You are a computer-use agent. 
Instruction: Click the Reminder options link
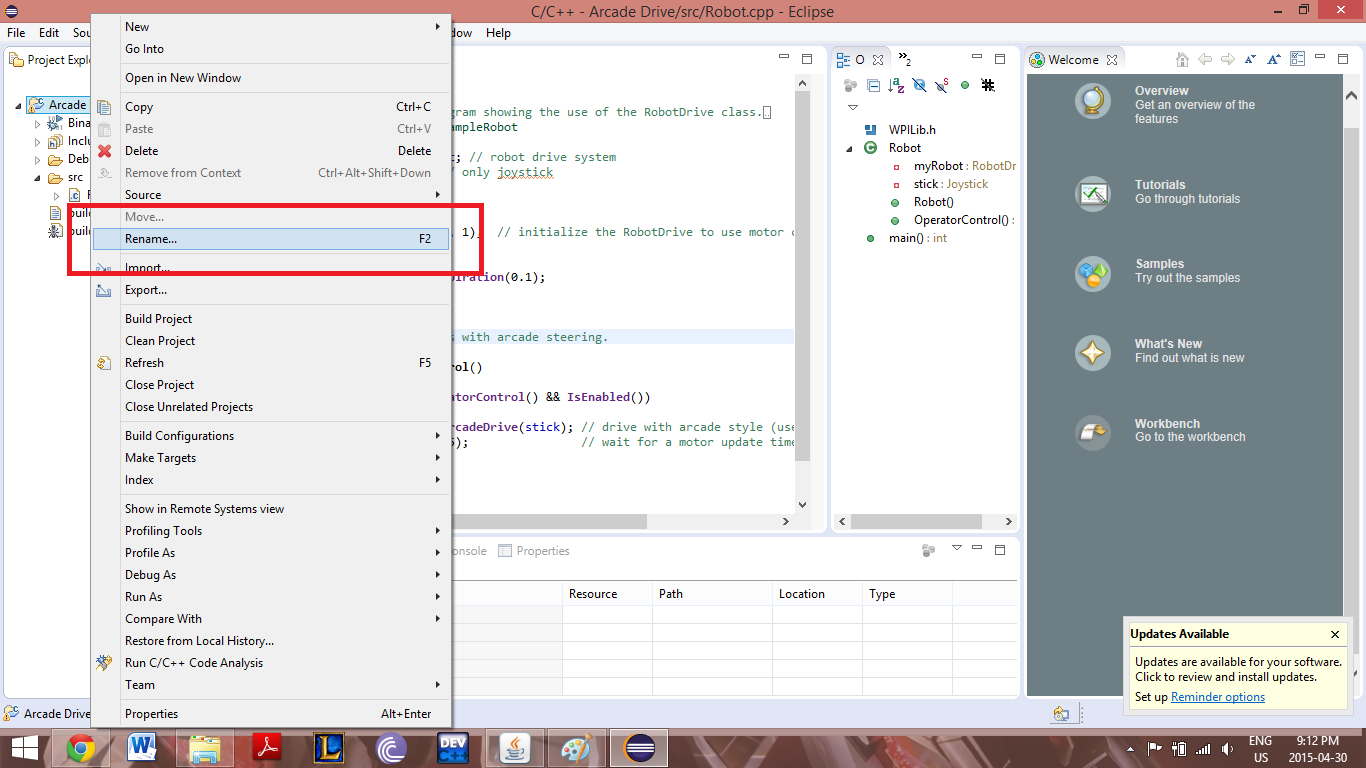point(1218,697)
